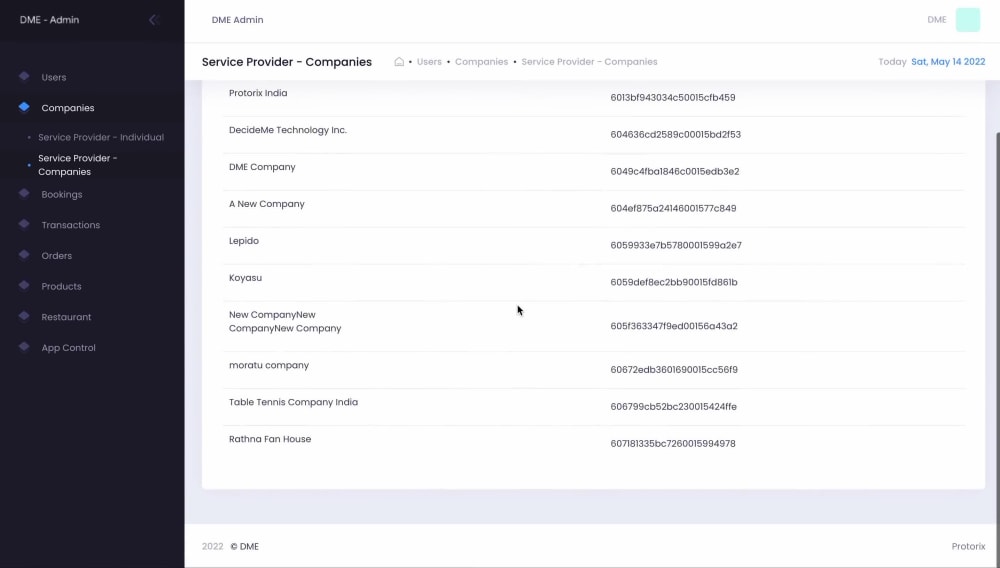Open the Restaurant menu item
The image size is (1000, 568).
pyautogui.click(x=66, y=317)
